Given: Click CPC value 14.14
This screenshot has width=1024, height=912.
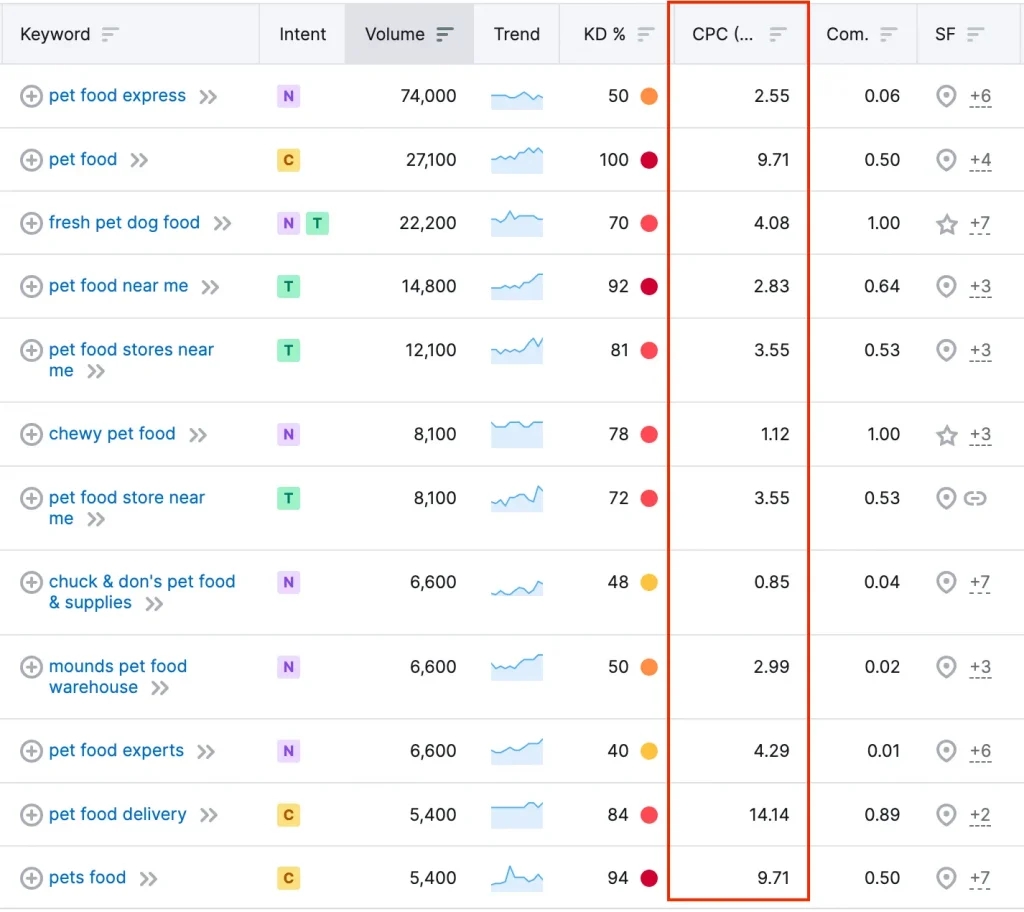Looking at the screenshot, I should (x=769, y=815).
